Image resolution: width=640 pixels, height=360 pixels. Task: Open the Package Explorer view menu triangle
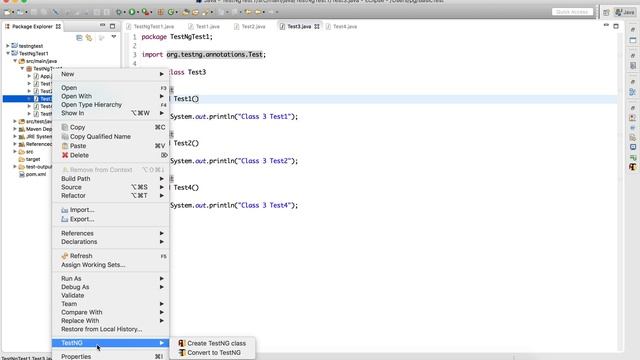[x=114, y=37]
